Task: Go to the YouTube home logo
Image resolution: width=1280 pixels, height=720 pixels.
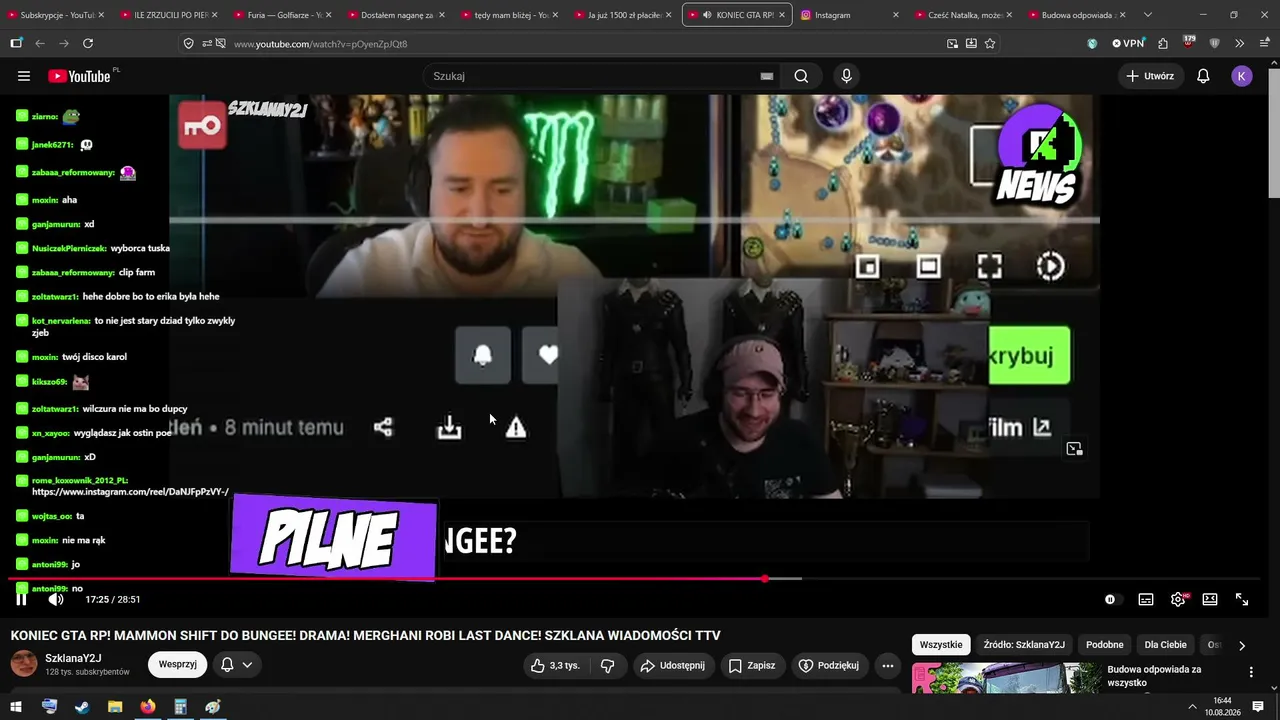Action: coord(79,76)
